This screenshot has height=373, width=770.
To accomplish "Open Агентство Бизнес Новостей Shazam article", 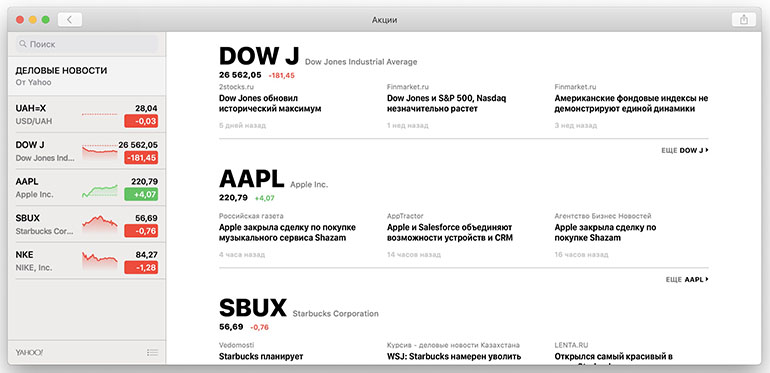I will [605, 233].
